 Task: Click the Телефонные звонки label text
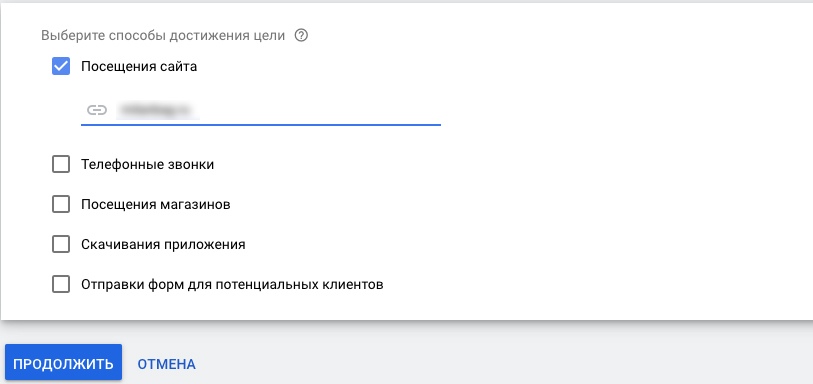(148, 165)
